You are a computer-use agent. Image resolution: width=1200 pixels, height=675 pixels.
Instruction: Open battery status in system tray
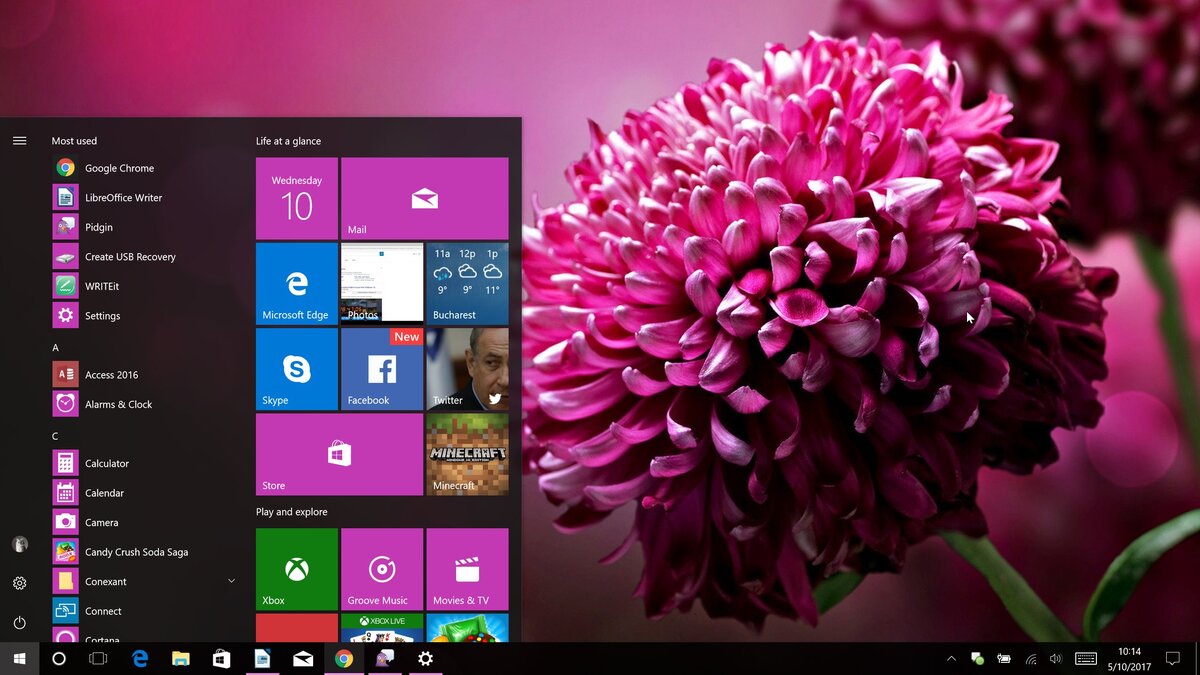click(1003, 658)
